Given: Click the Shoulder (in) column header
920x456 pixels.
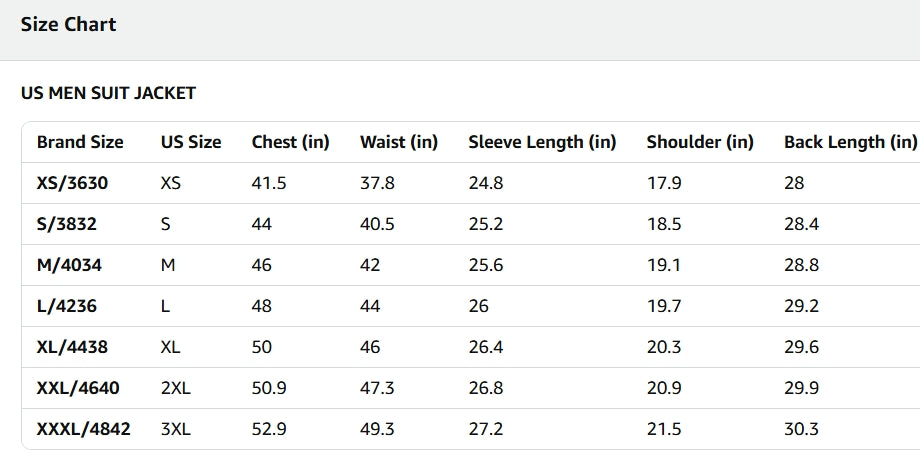Looking at the screenshot, I should 700,142.
